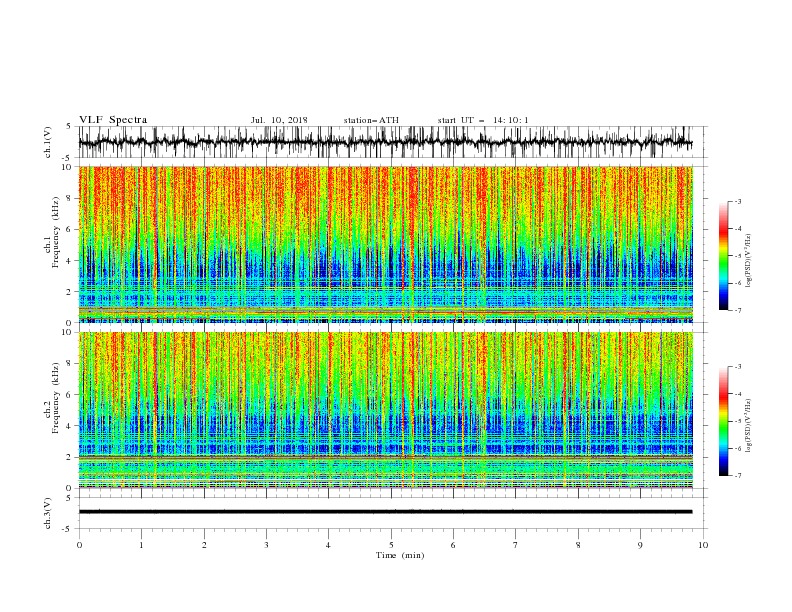Screen dimensions: 792x612
Task: Click the ch.2 'log(PSD)(V²/Hz)' colorbar label
Action: click(x=748, y=425)
